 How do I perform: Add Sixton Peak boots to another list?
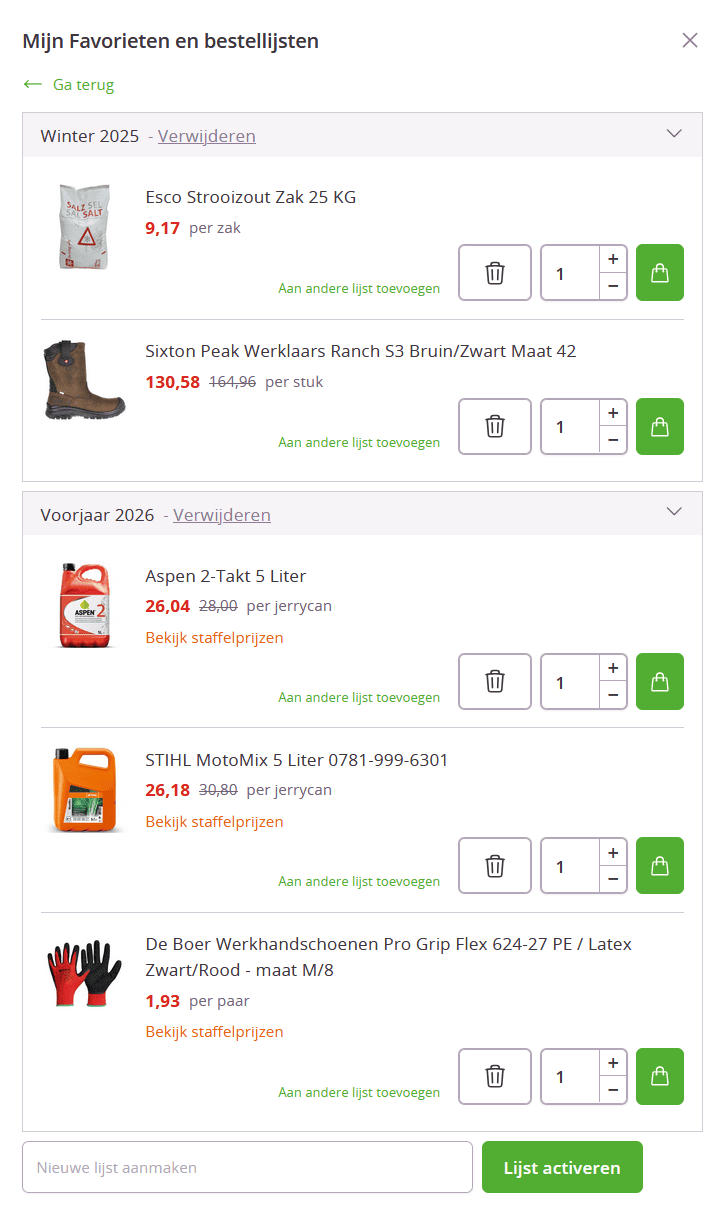tap(359, 443)
